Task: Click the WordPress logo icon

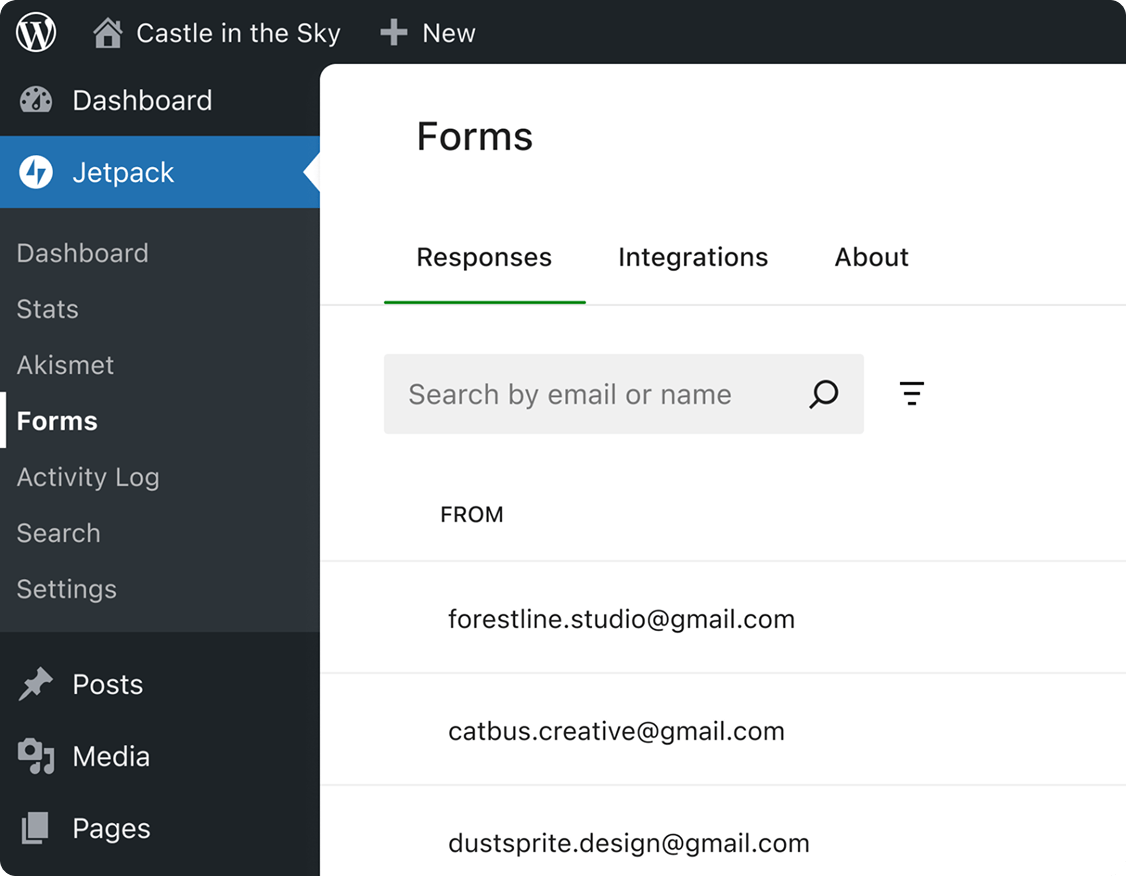Action: tap(36, 33)
